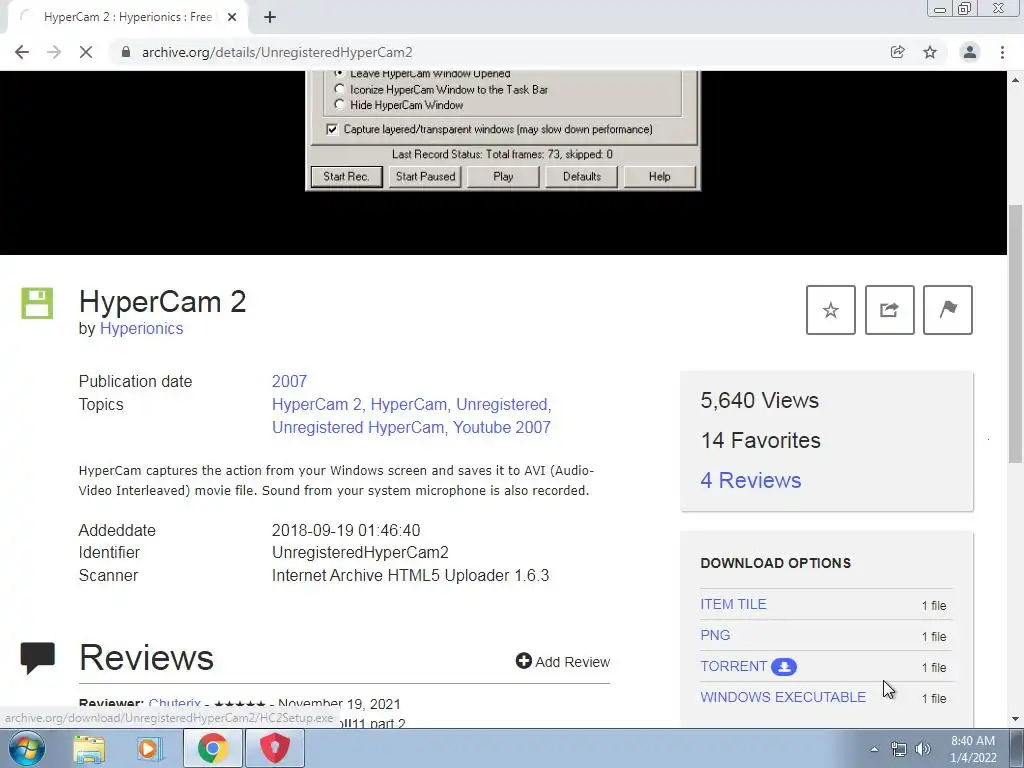Click the taskbar clock showing 8:40 AM
The width and height of the screenshot is (1024, 768).
[973, 749]
